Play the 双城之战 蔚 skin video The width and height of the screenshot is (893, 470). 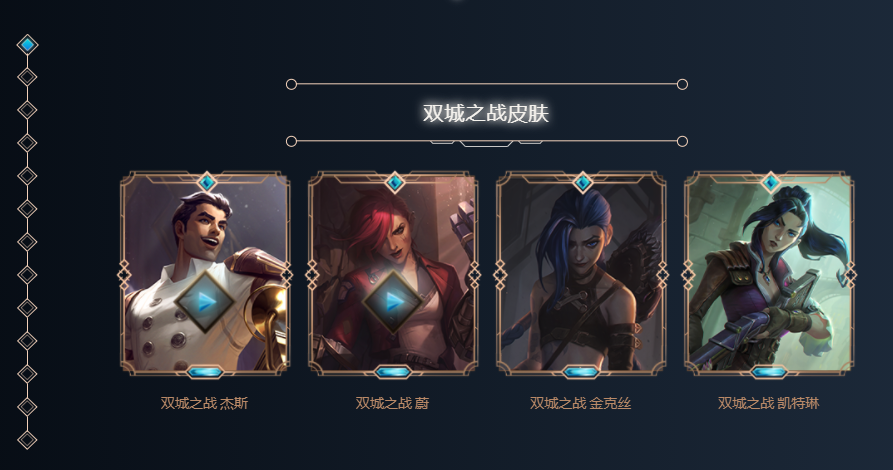pos(392,301)
